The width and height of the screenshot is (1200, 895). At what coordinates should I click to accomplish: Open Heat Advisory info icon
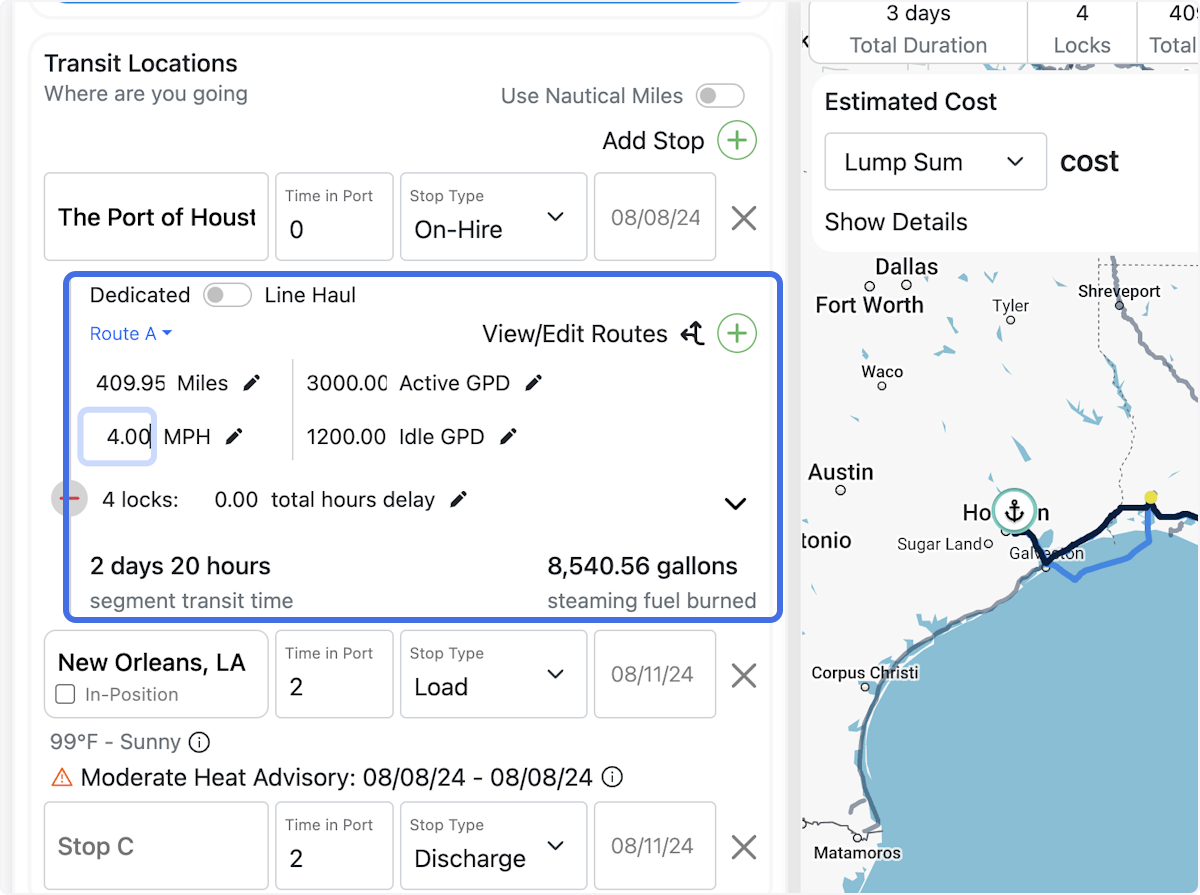614,777
